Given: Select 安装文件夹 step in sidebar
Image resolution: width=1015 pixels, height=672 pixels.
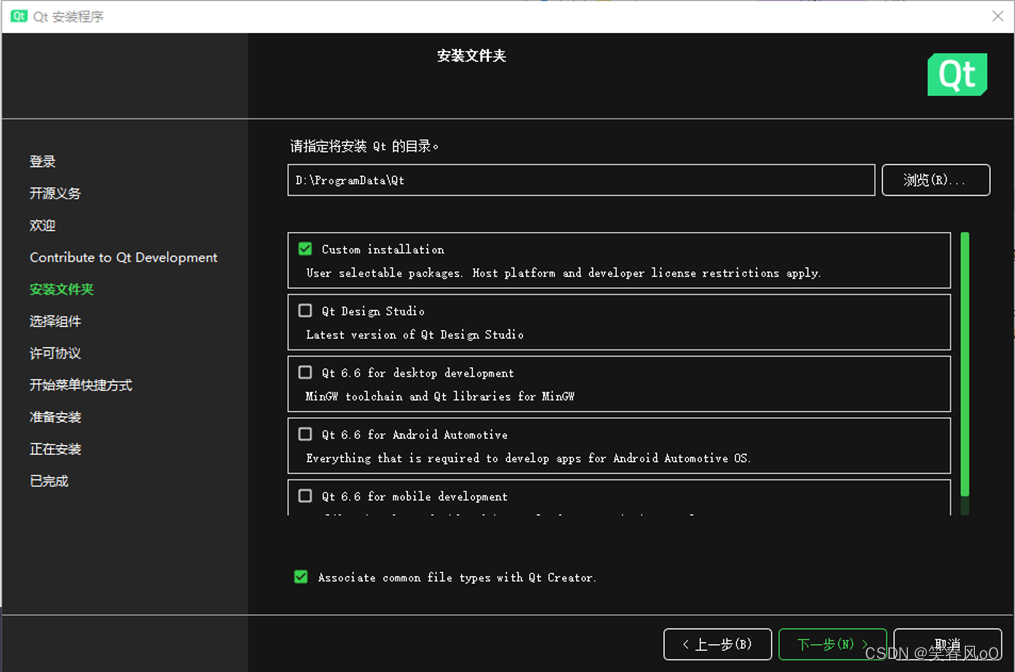Looking at the screenshot, I should tap(61, 289).
